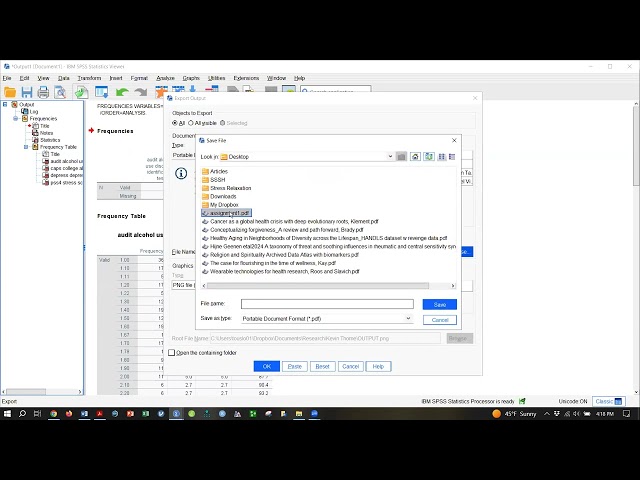Click the viewer vertical scrollbar thumb
Viewport: 640px width, 480px height.
[636, 145]
